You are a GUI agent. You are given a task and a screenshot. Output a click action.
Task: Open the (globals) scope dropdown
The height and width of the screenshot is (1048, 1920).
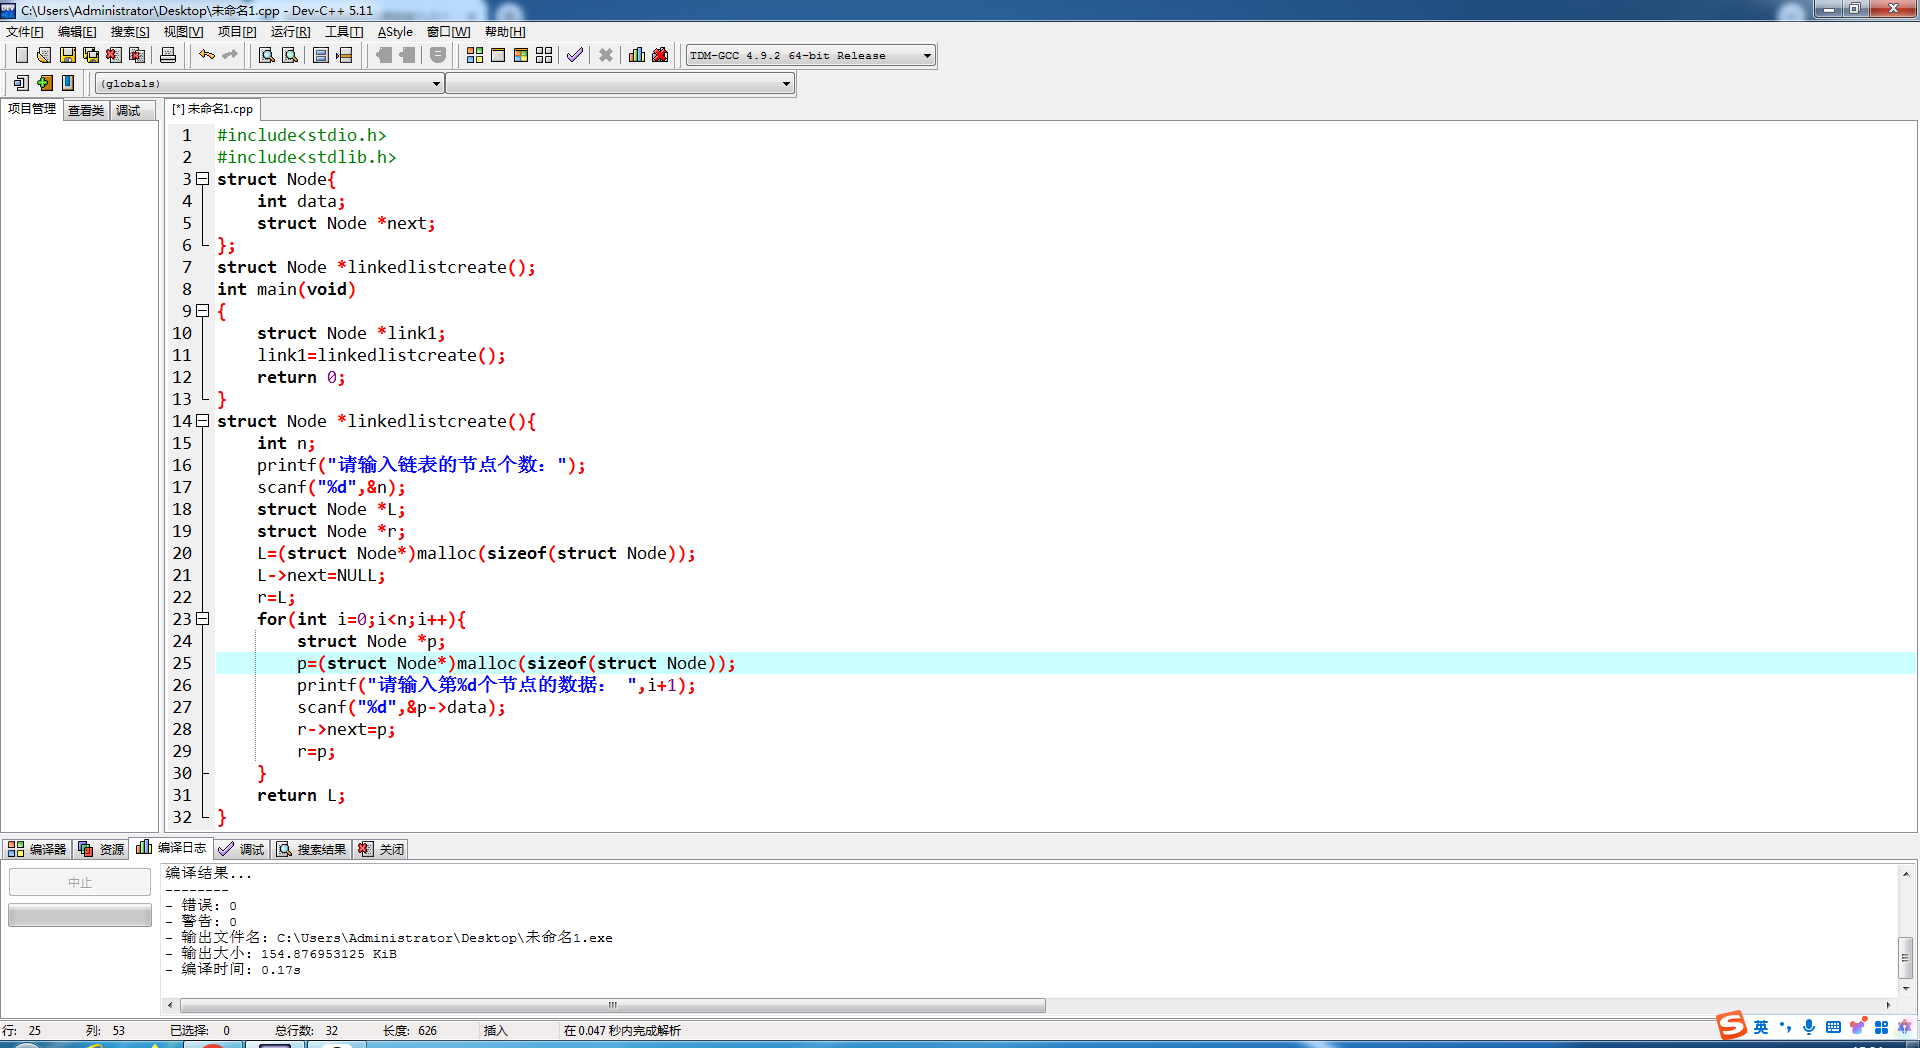pyautogui.click(x=269, y=83)
